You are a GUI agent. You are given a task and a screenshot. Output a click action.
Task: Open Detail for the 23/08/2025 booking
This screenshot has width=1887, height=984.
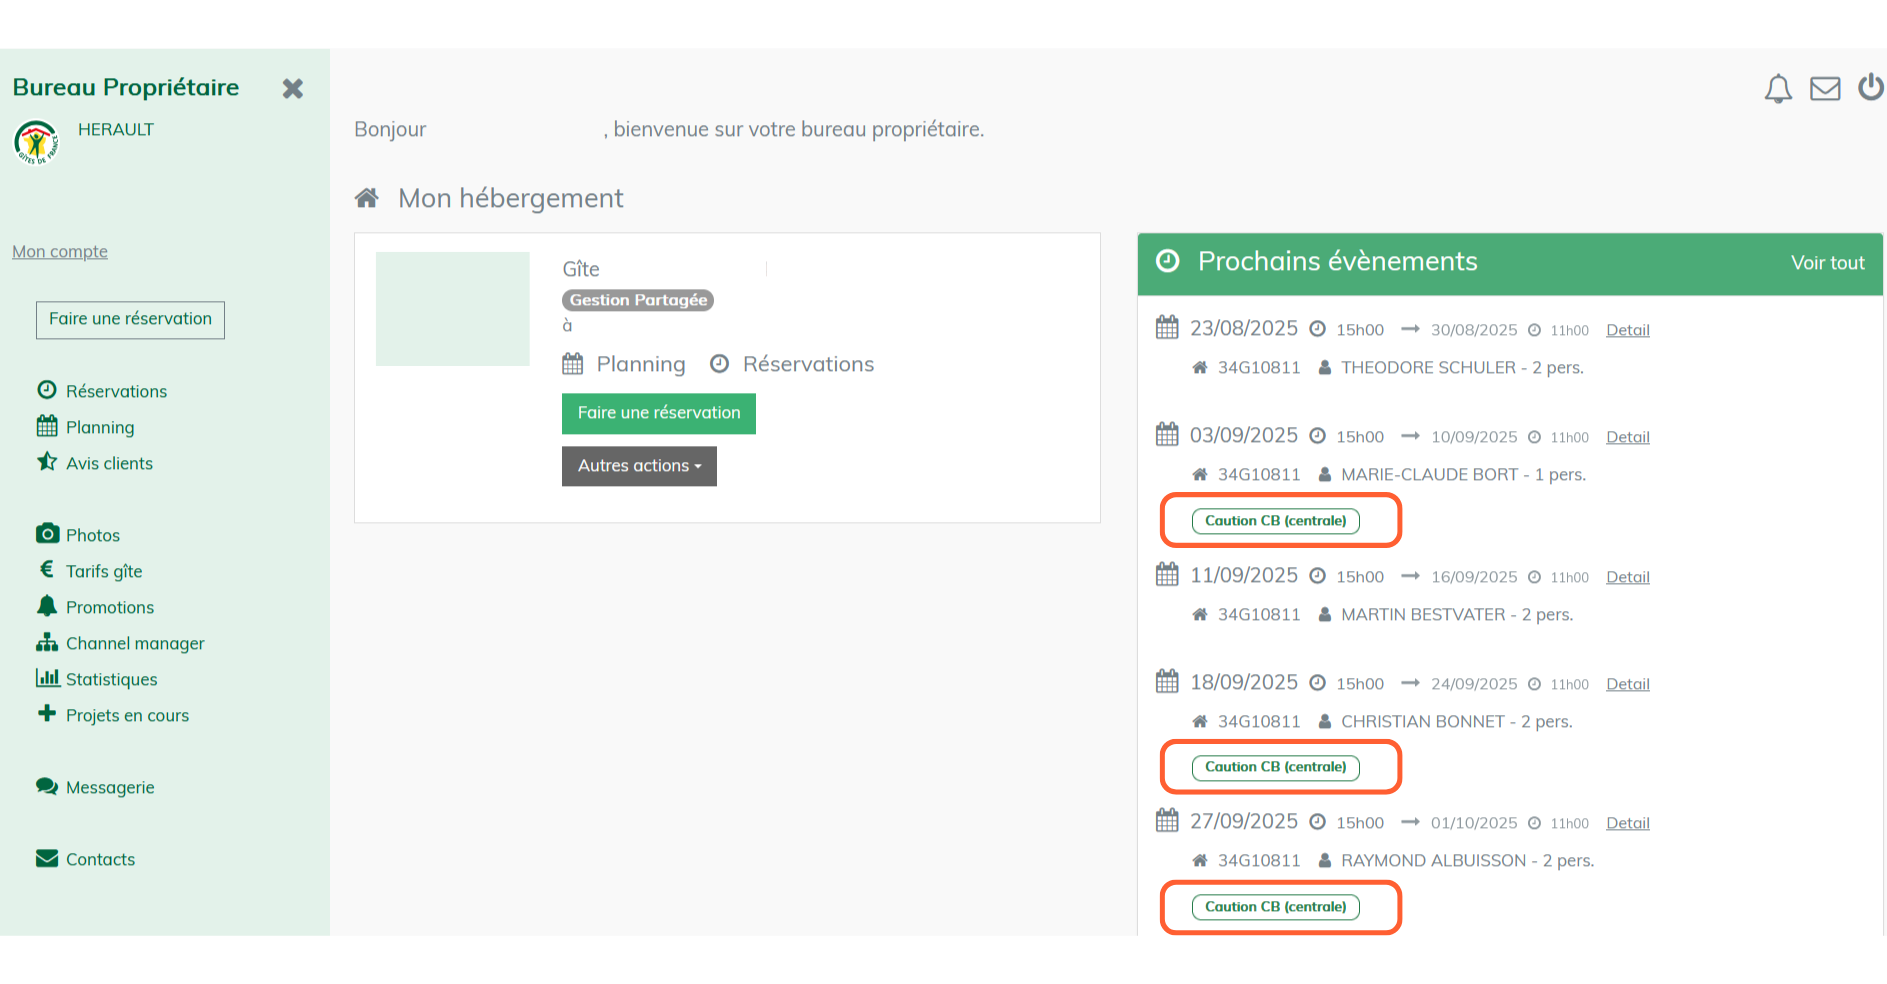(x=1627, y=330)
